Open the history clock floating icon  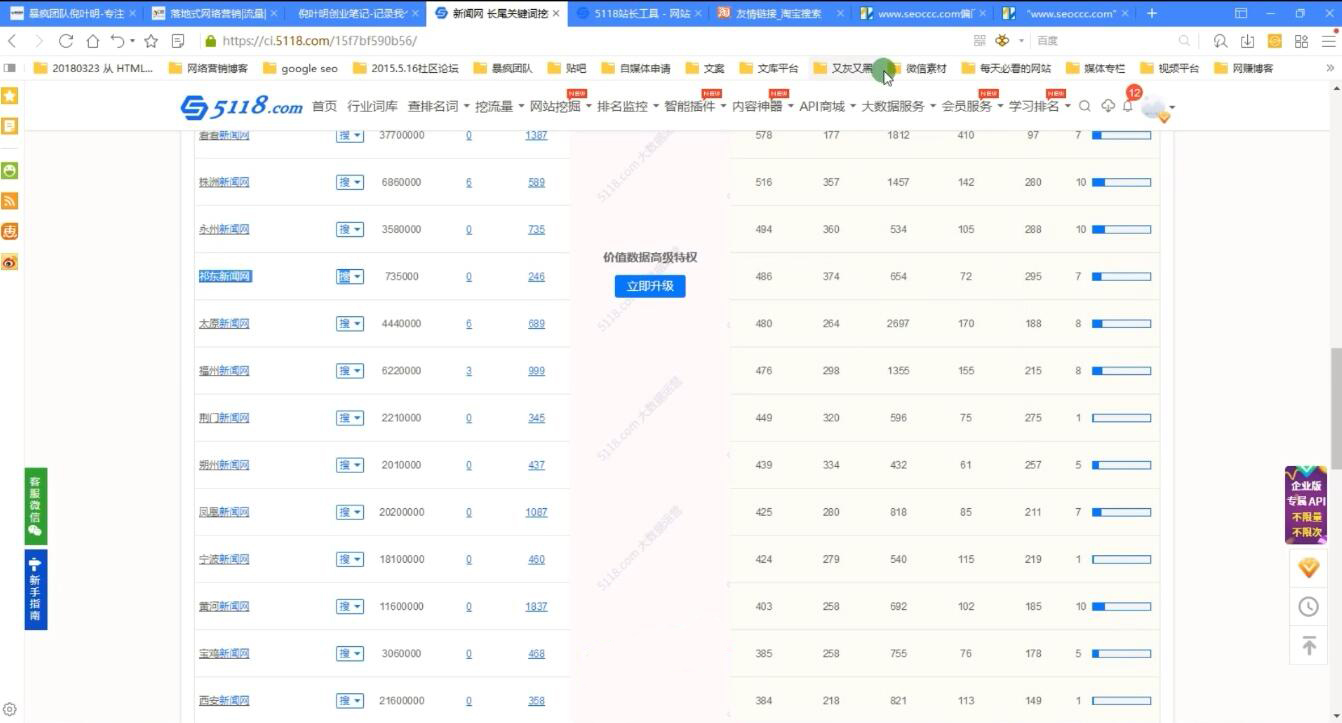click(1308, 607)
